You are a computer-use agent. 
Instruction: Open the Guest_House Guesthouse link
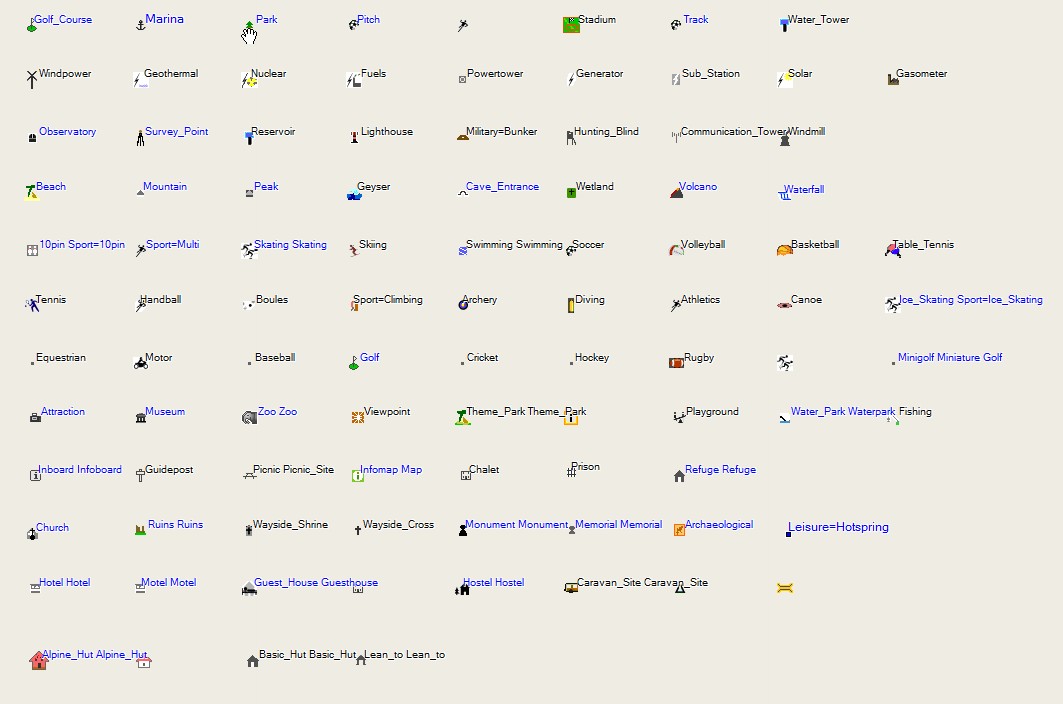click(316, 583)
